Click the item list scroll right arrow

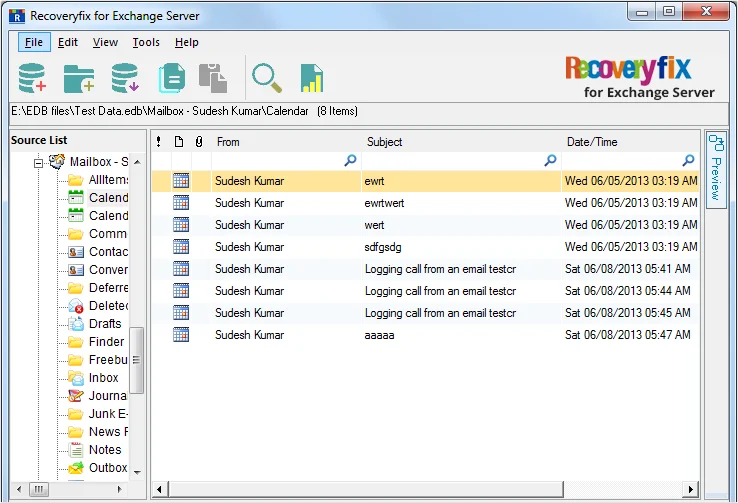coord(690,490)
